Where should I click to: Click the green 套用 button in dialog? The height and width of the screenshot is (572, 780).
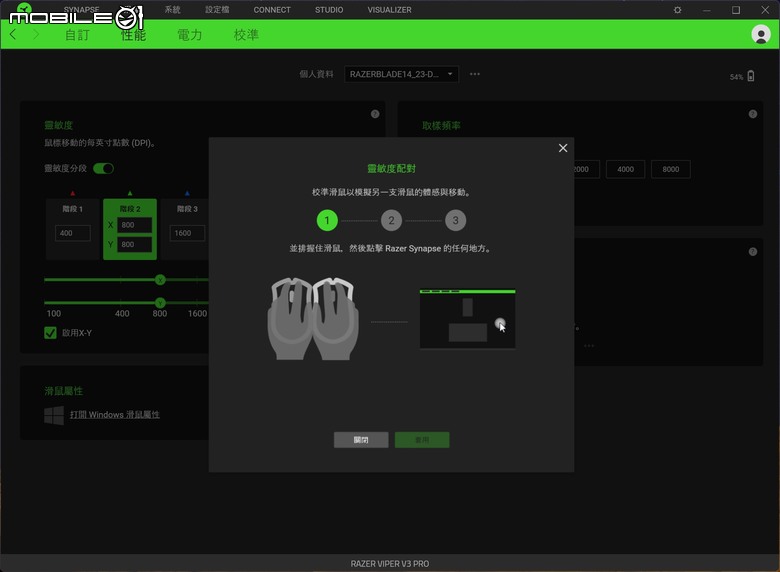coord(422,440)
